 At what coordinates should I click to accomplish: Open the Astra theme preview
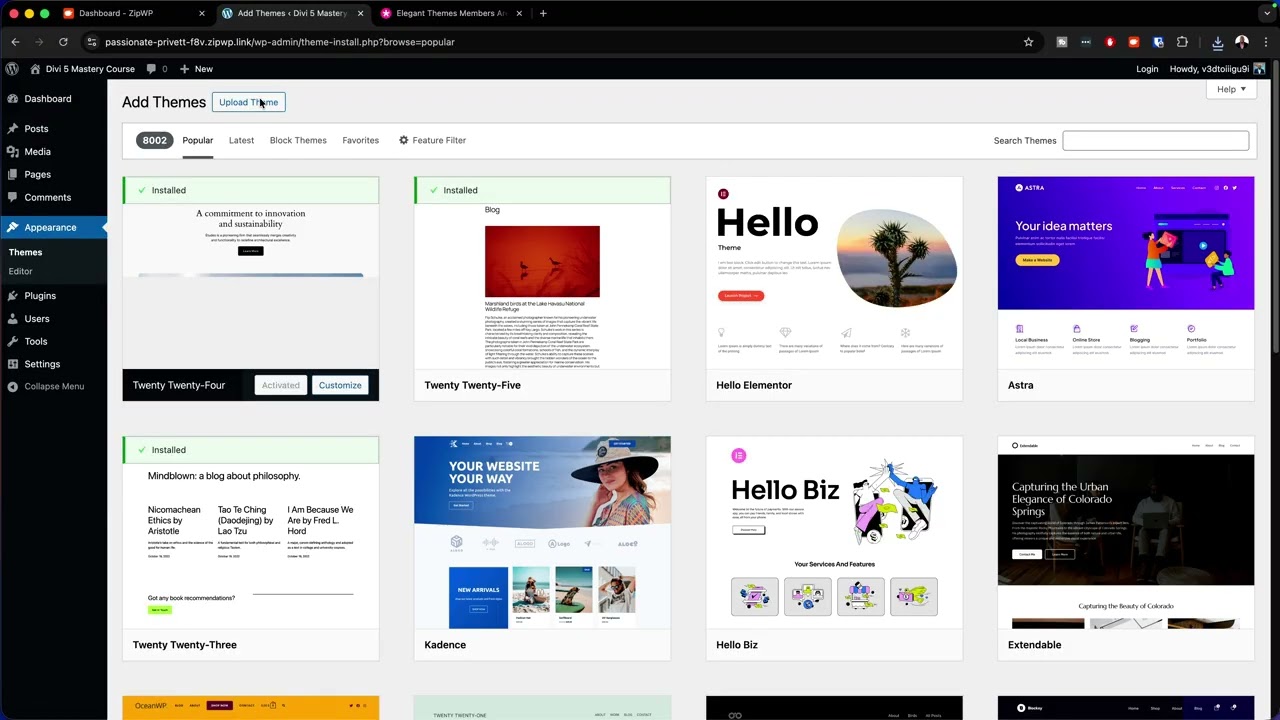pos(1125,273)
